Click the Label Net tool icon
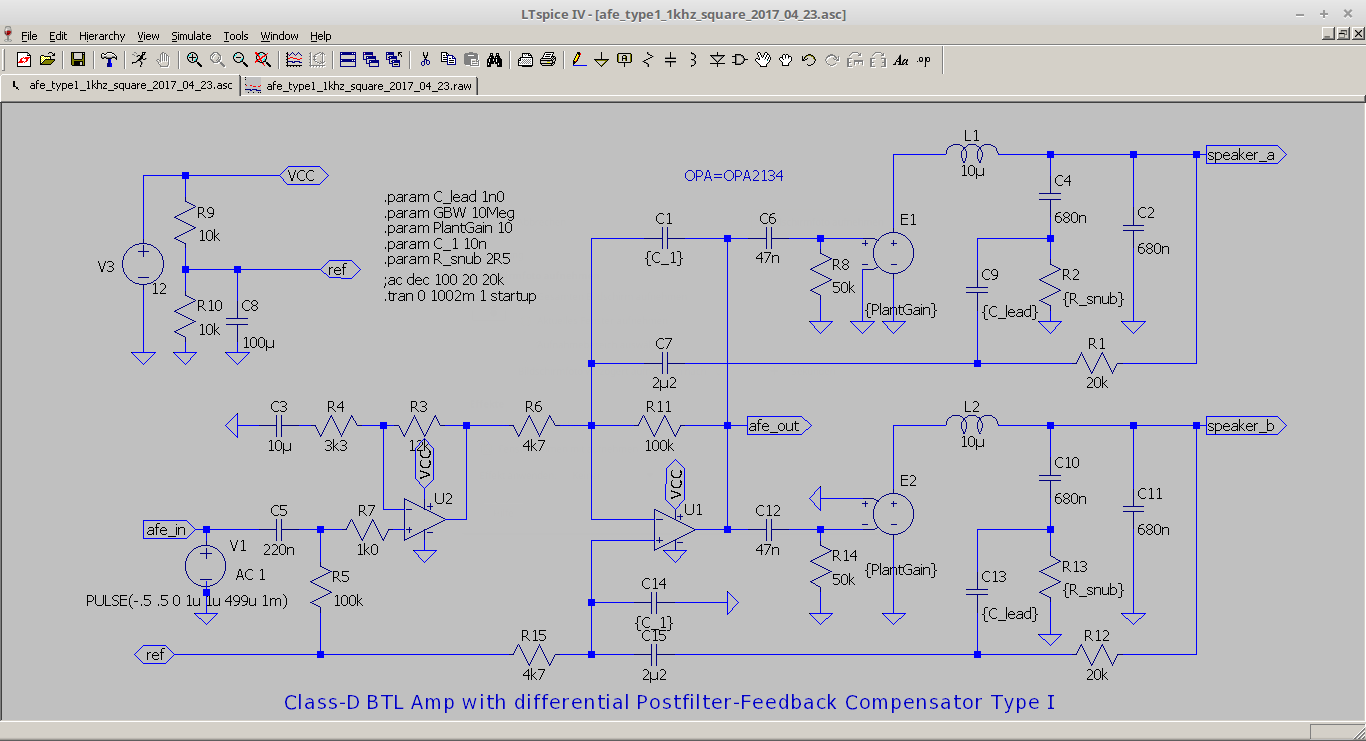1366x741 pixels. [x=625, y=60]
